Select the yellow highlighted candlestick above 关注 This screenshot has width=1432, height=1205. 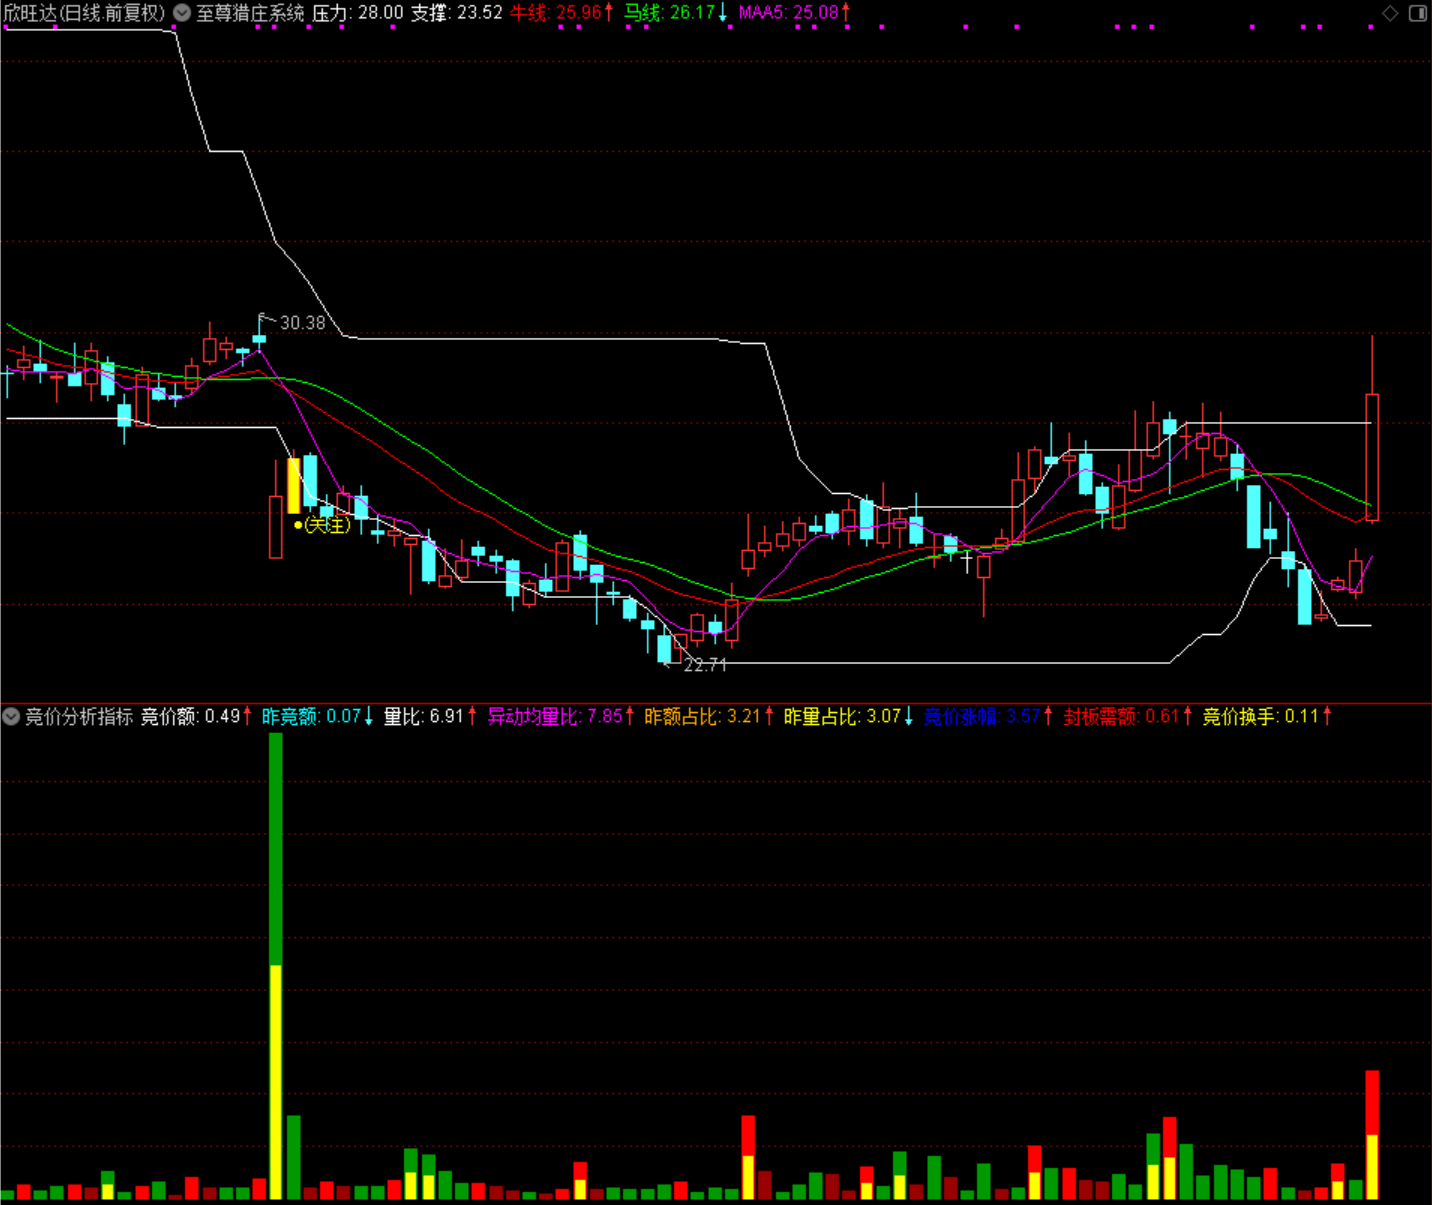294,485
